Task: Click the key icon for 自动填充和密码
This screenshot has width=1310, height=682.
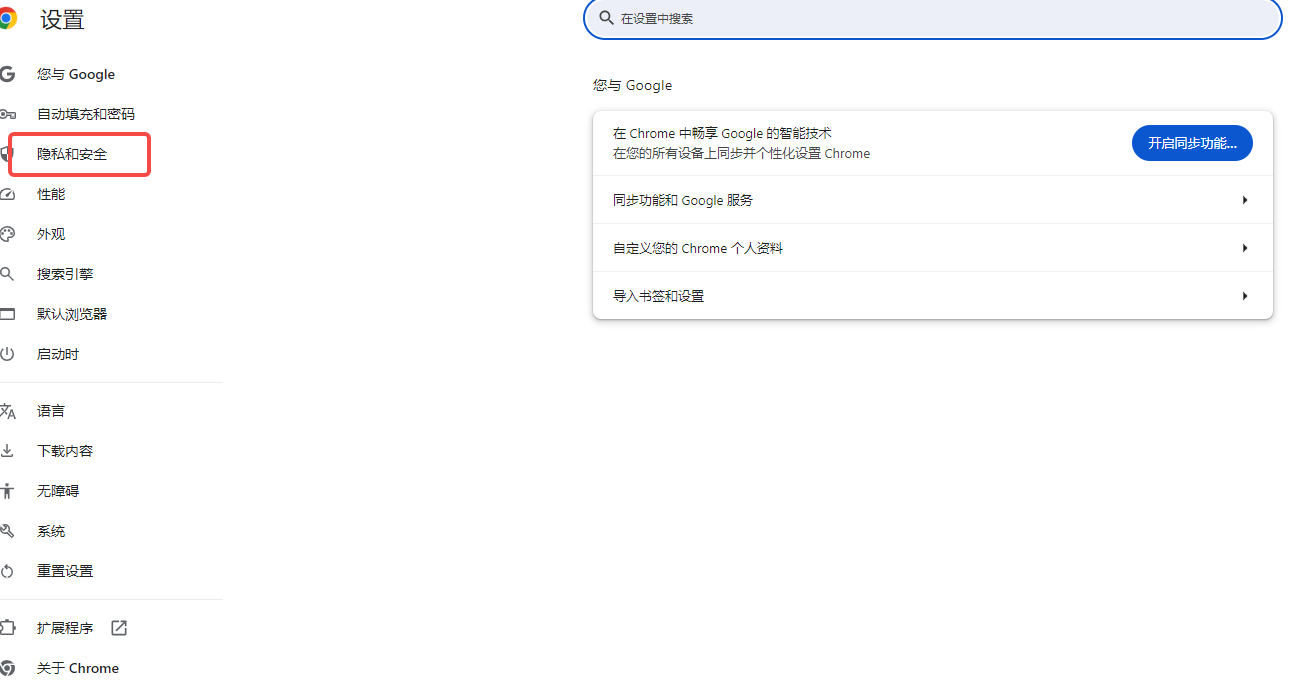Action: (x=7, y=114)
